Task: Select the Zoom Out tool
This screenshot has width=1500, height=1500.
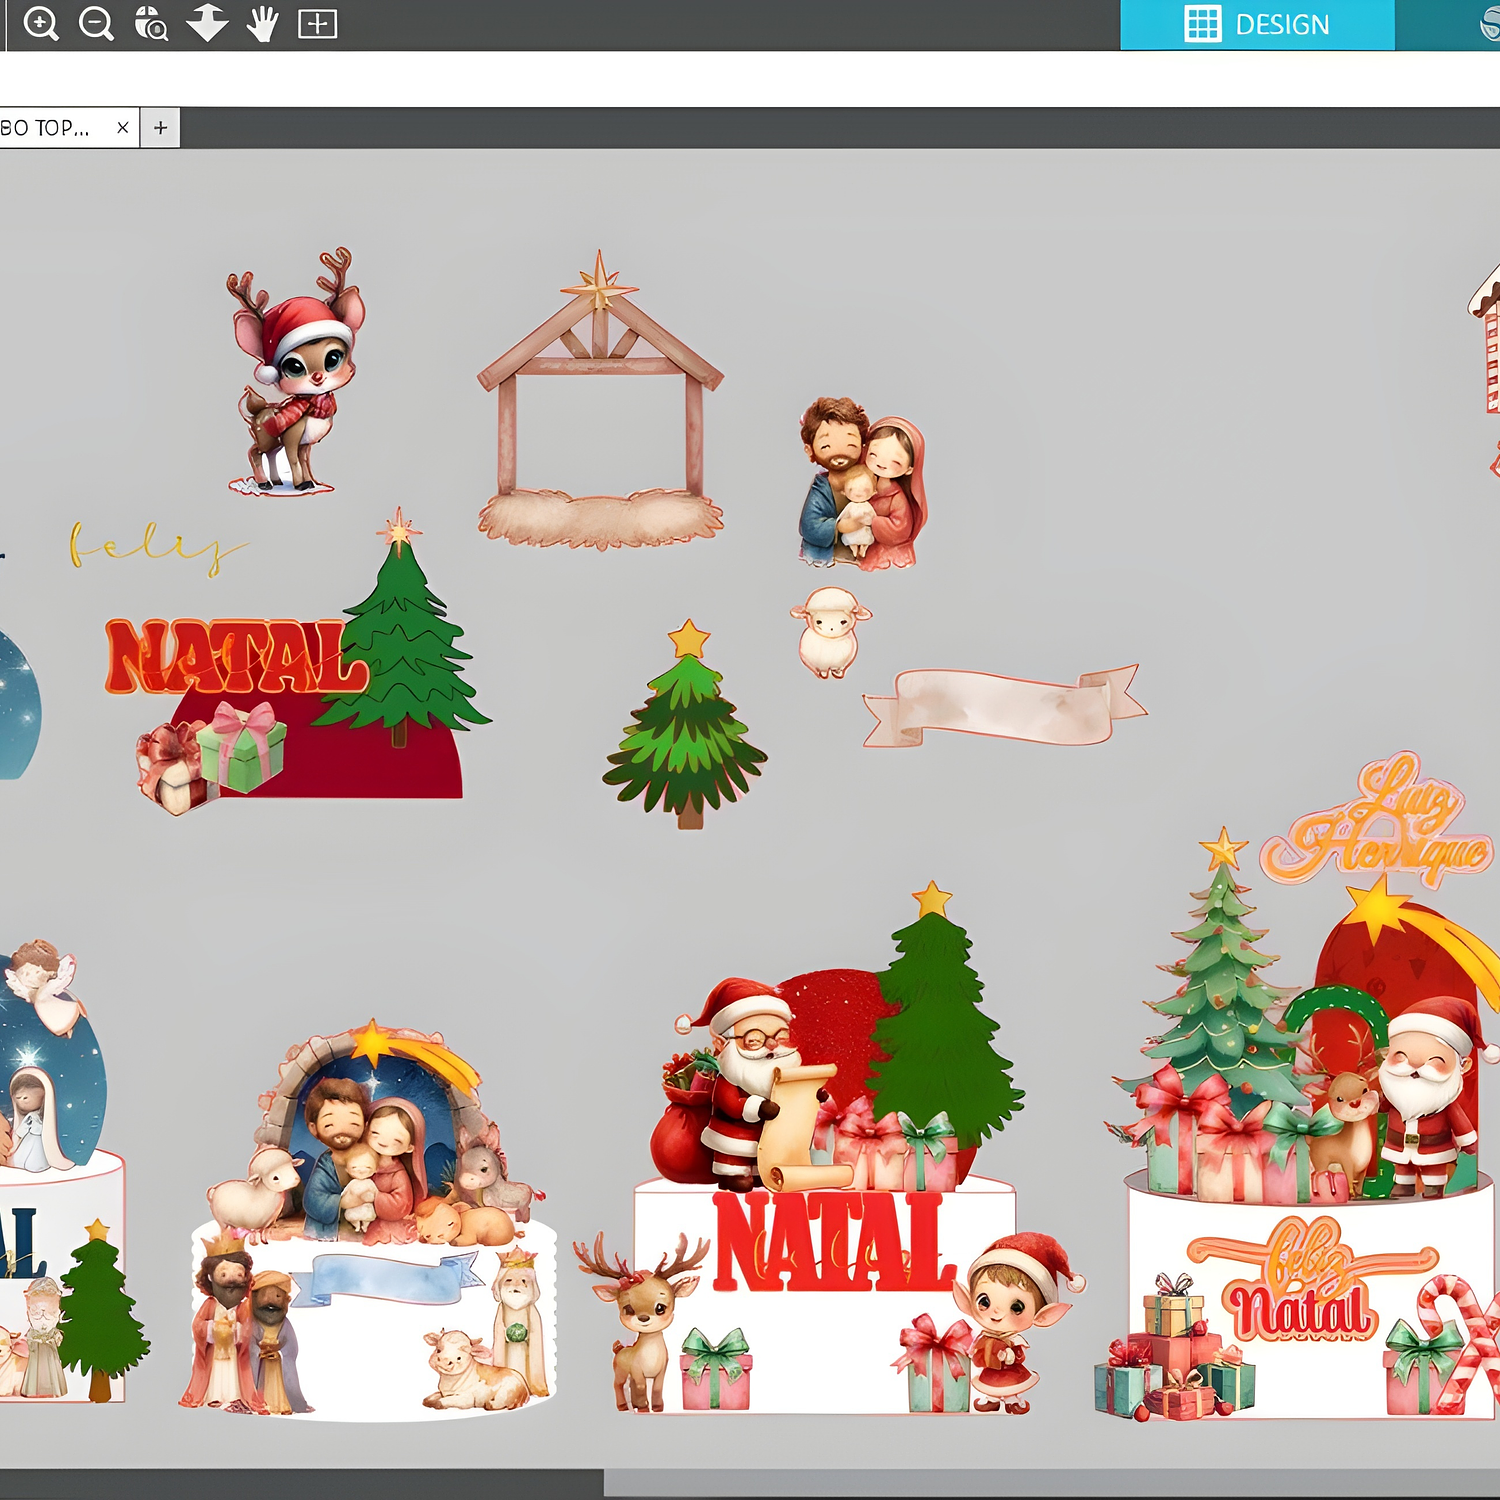Action: [x=95, y=22]
